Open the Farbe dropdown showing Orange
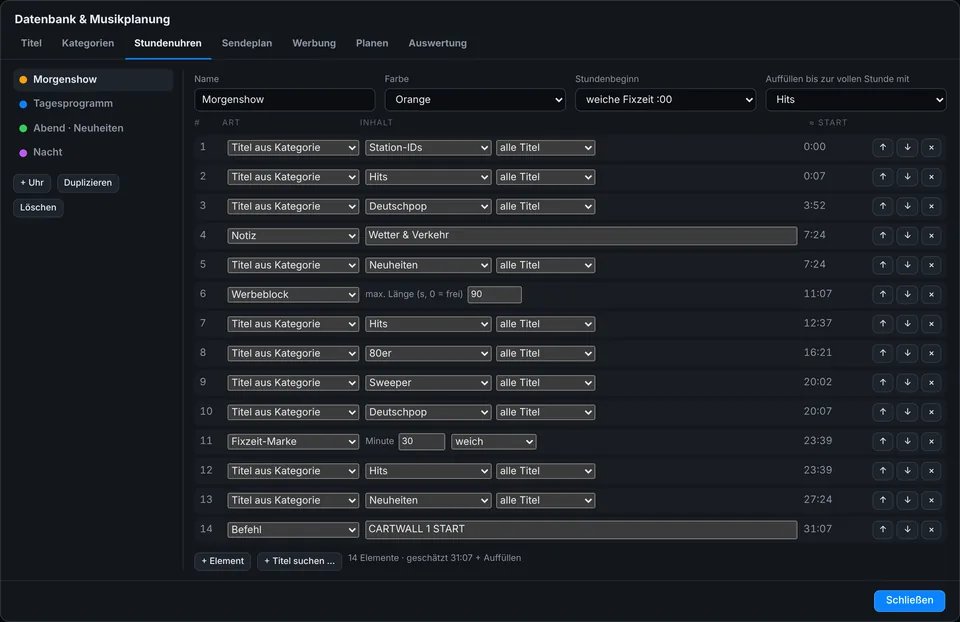 click(x=475, y=99)
